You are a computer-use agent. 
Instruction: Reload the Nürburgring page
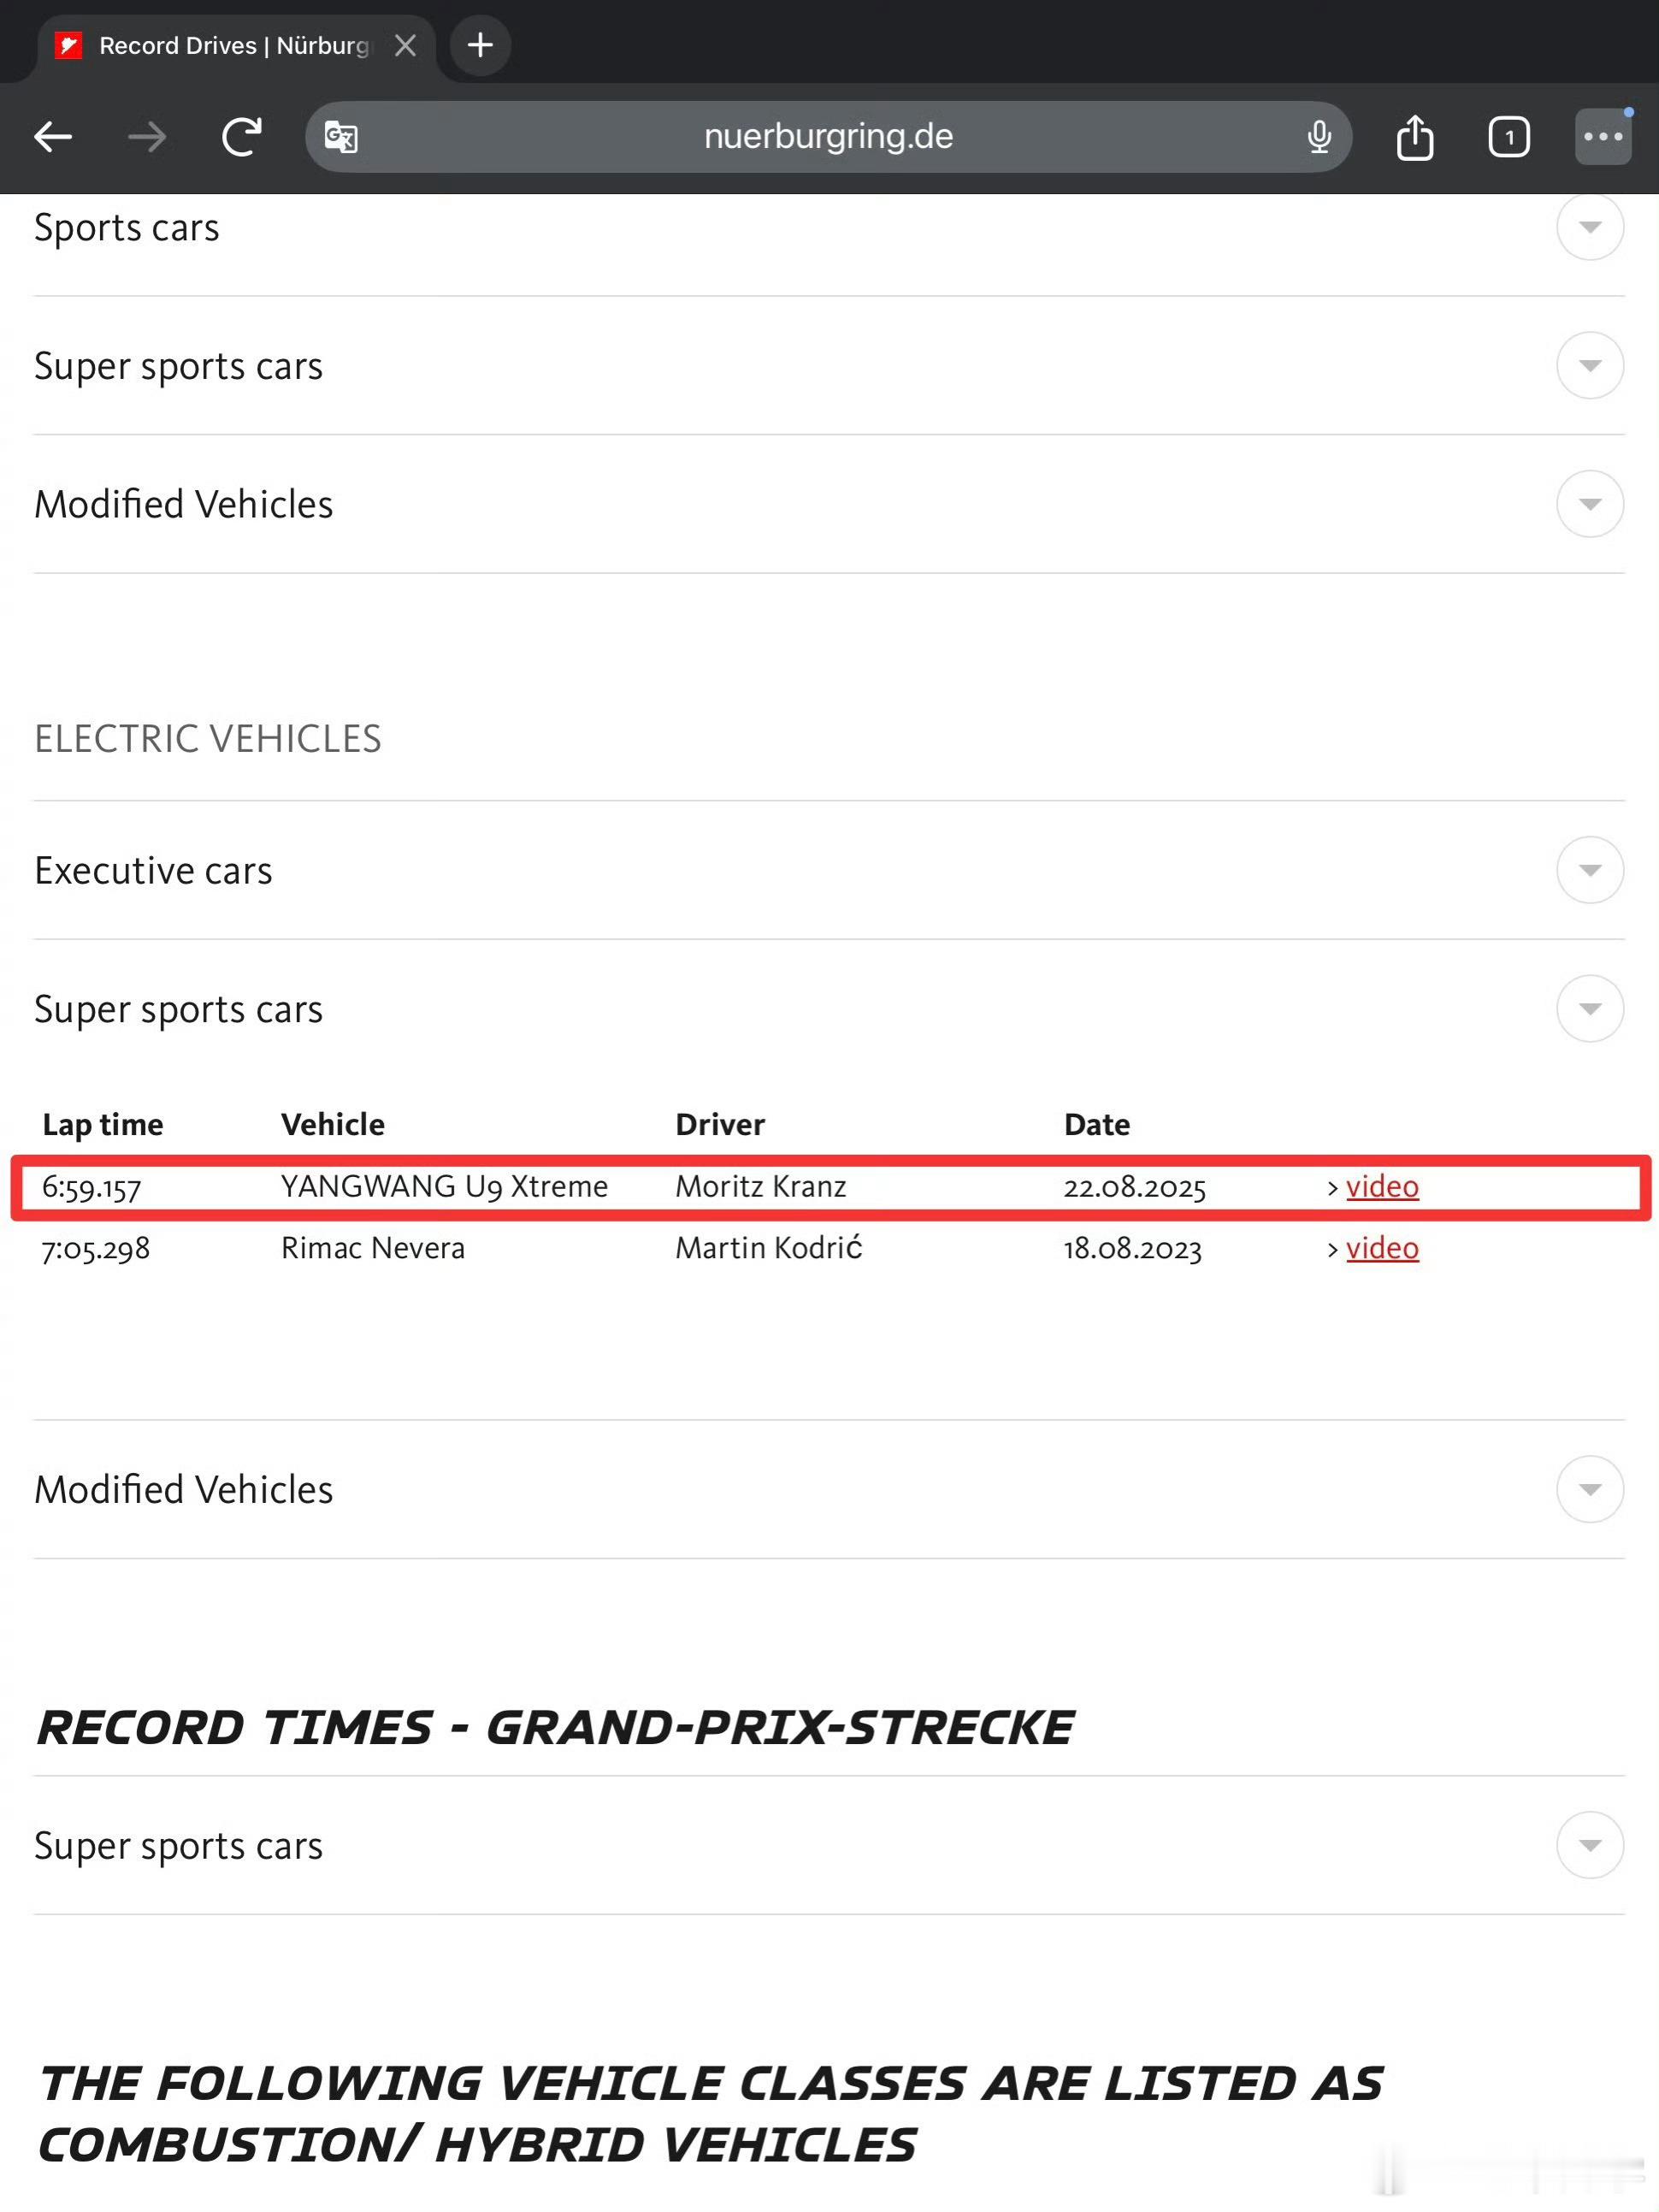(x=241, y=136)
